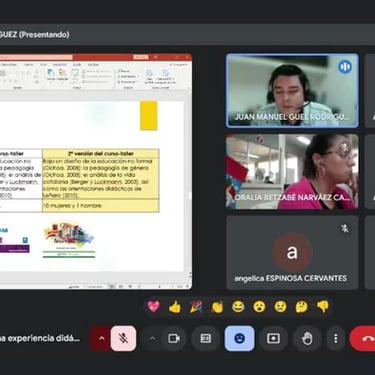Click the present screen button
The width and height of the screenshot is (375, 375).
273,338
